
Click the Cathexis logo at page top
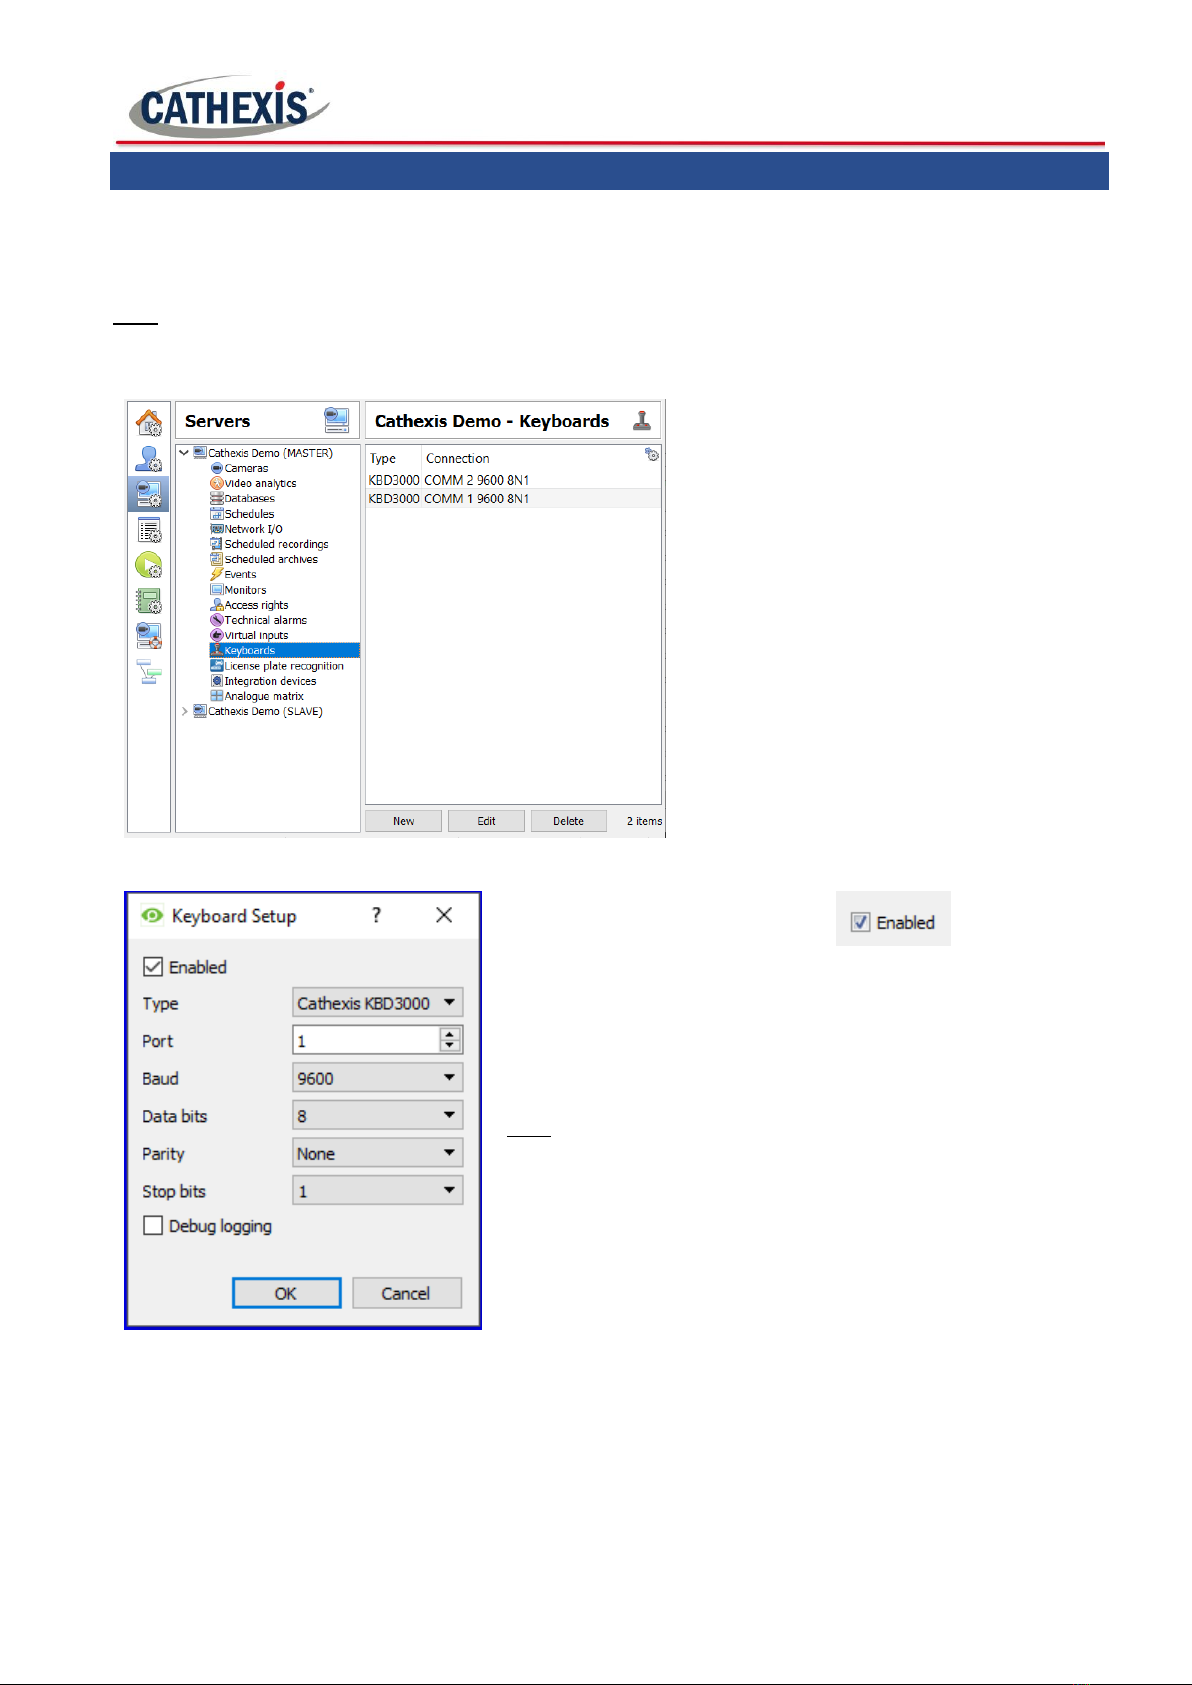click(229, 106)
